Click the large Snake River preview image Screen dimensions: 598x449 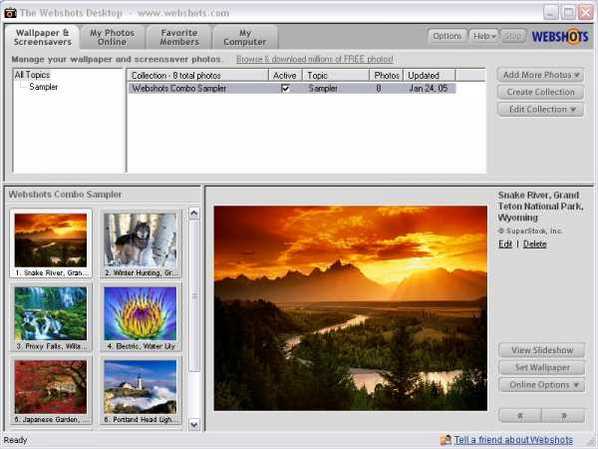click(x=350, y=308)
